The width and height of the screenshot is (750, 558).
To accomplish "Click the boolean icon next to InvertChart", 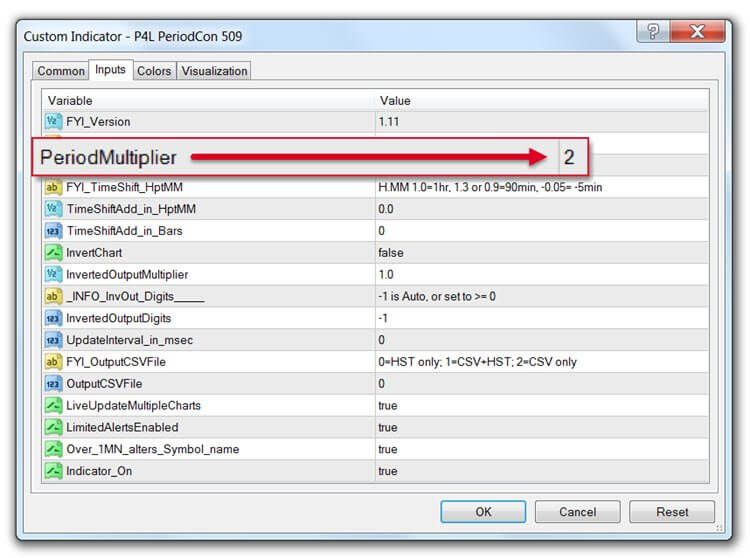I will pos(54,253).
